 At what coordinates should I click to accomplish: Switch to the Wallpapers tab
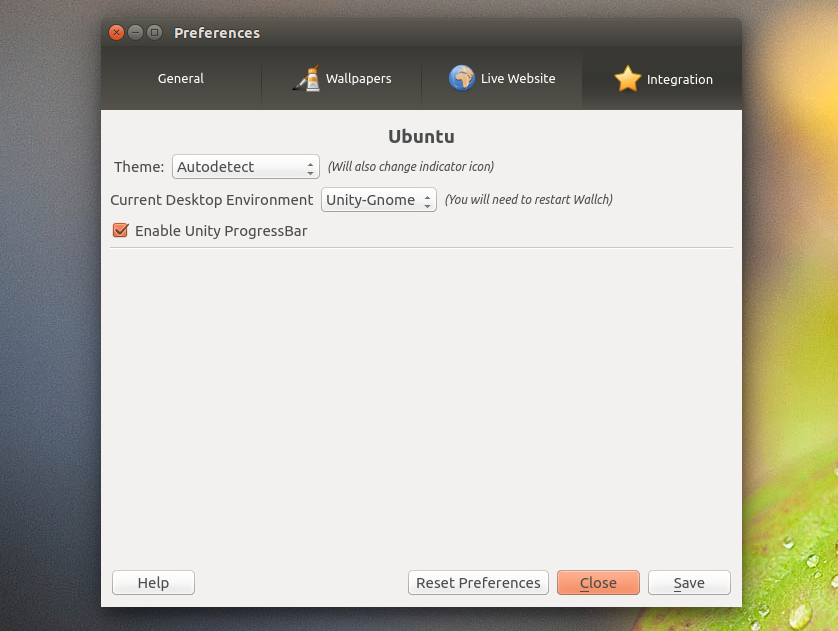pos(342,79)
